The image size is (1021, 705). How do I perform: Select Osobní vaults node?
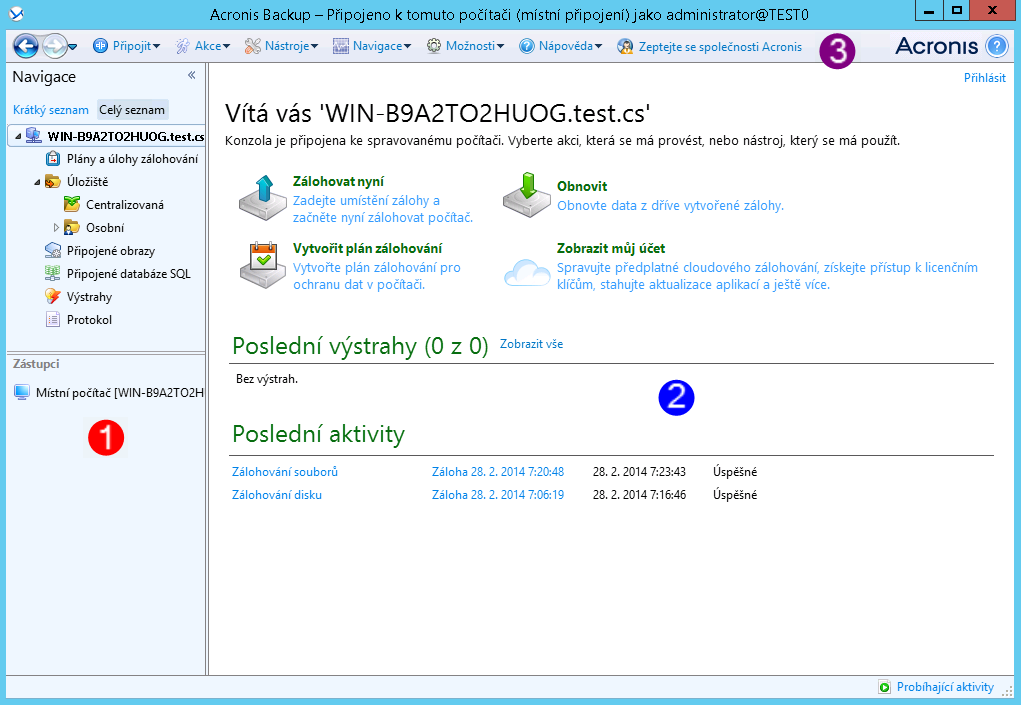tap(105, 228)
